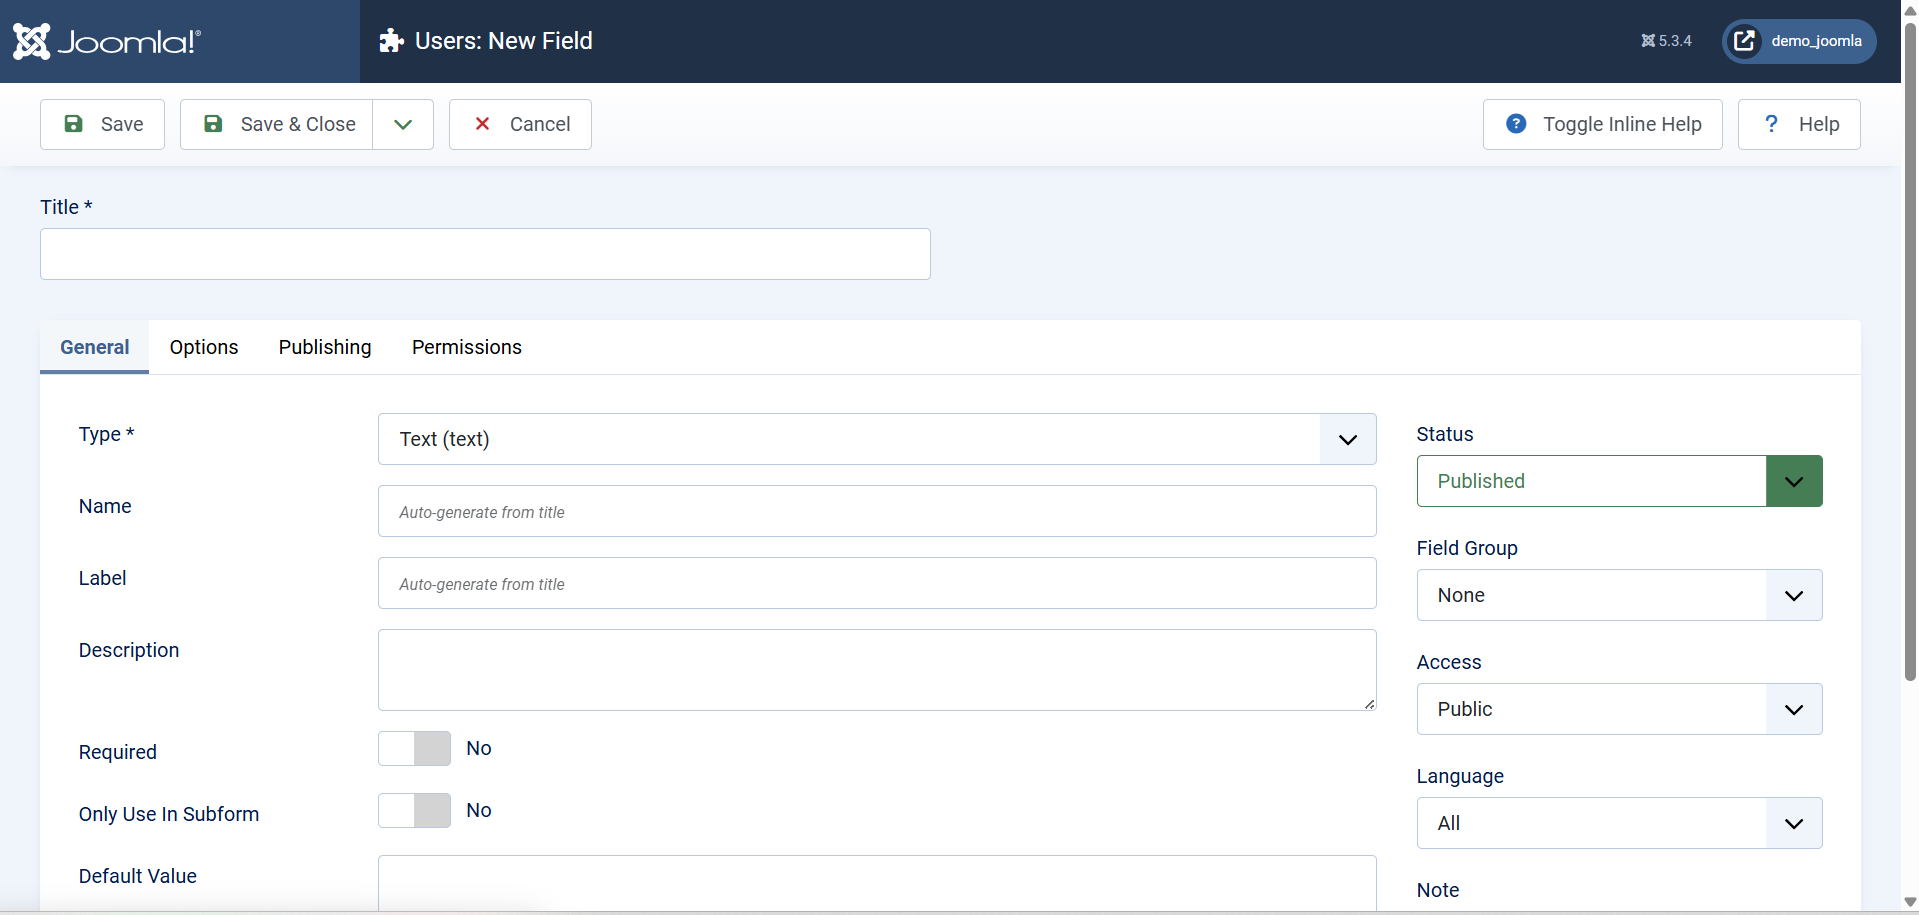Click the Toggle Inline Help question icon
Screen dimensions: 1919x915
pos(1516,124)
